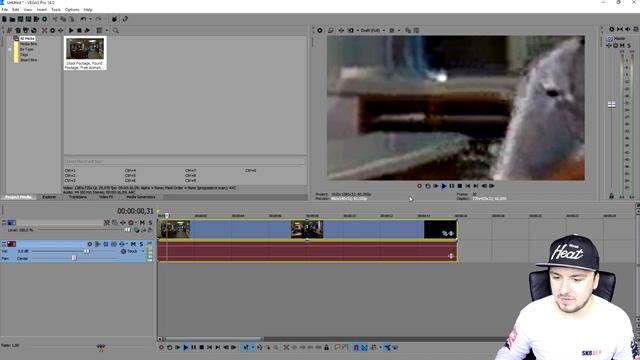Viewport: 640px width, 360px height.
Task: Mute the audio track with M
Action: click(x=133, y=244)
